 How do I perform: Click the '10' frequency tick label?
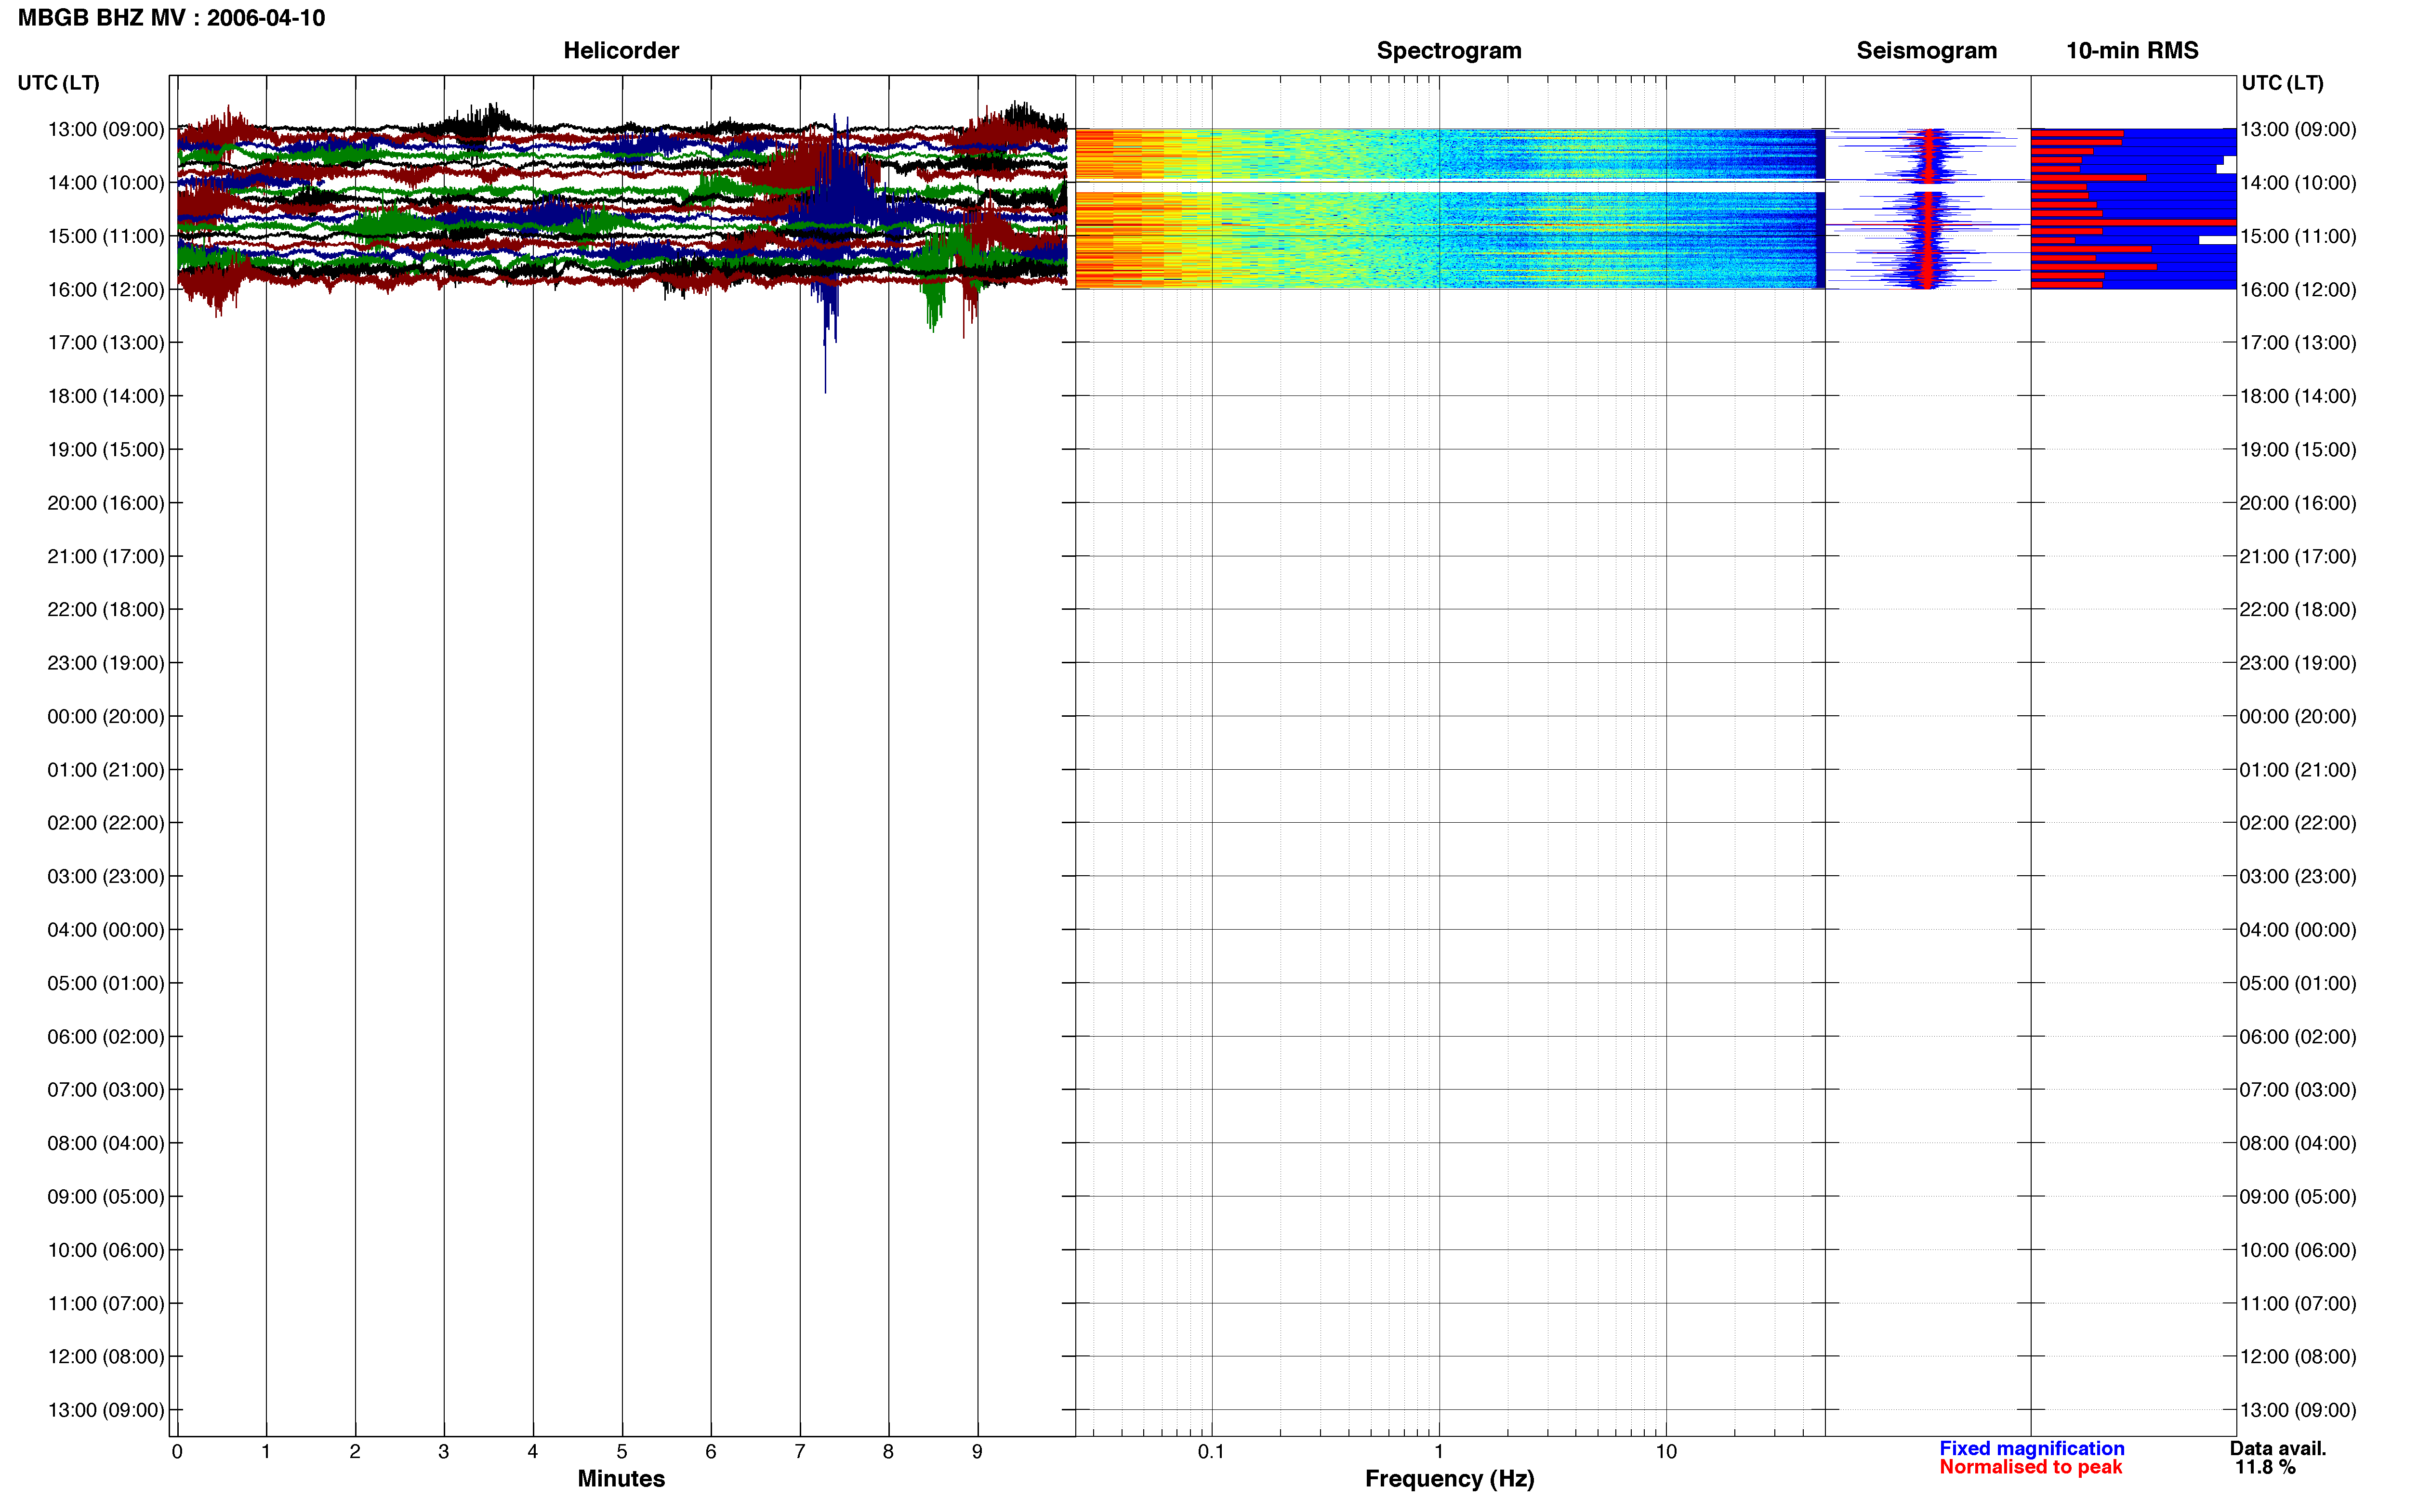1666,1452
